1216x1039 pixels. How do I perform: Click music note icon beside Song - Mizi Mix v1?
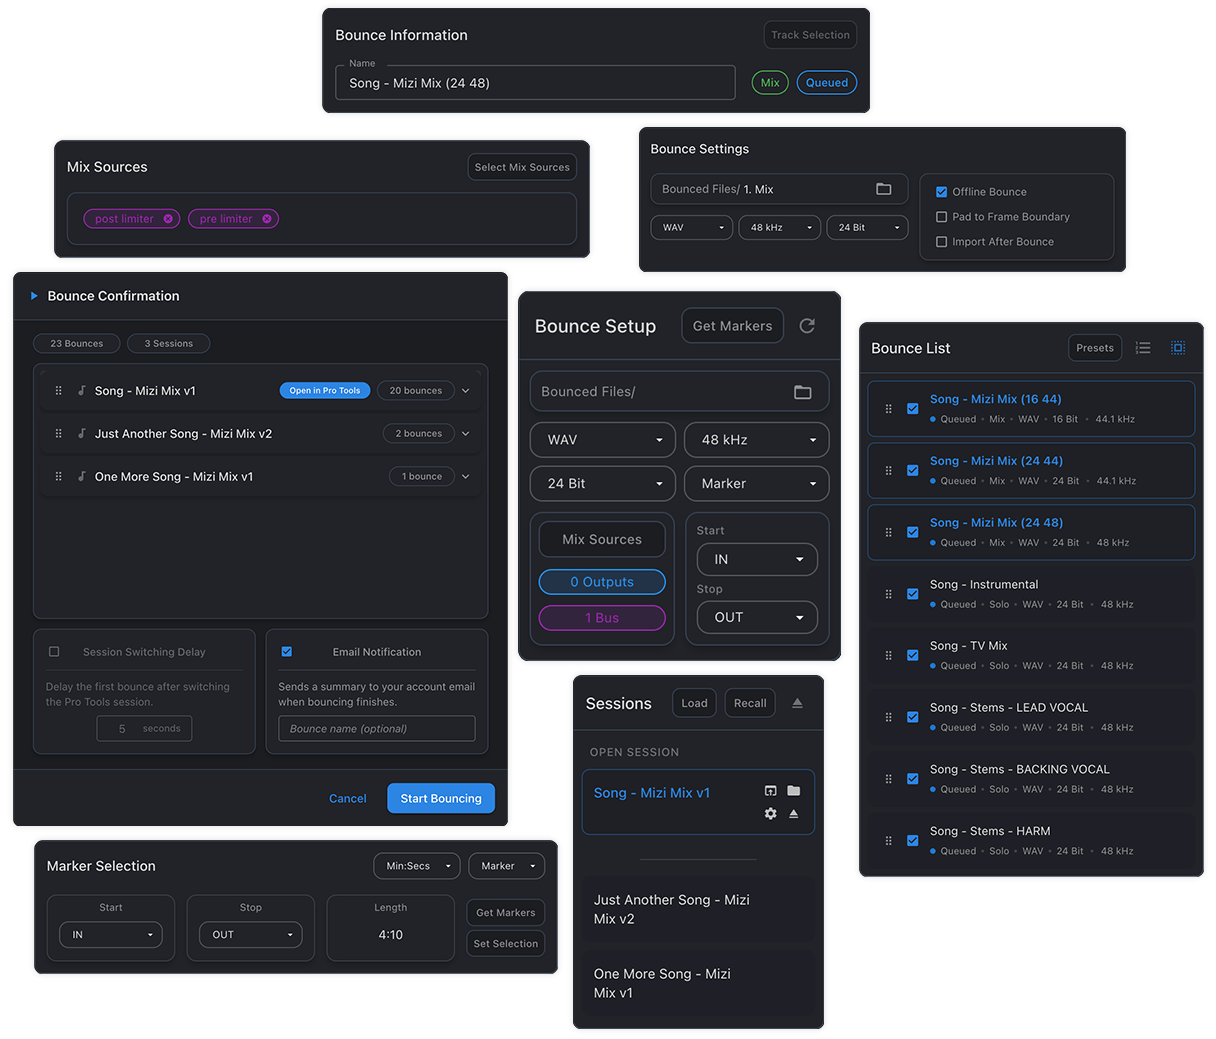[82, 391]
